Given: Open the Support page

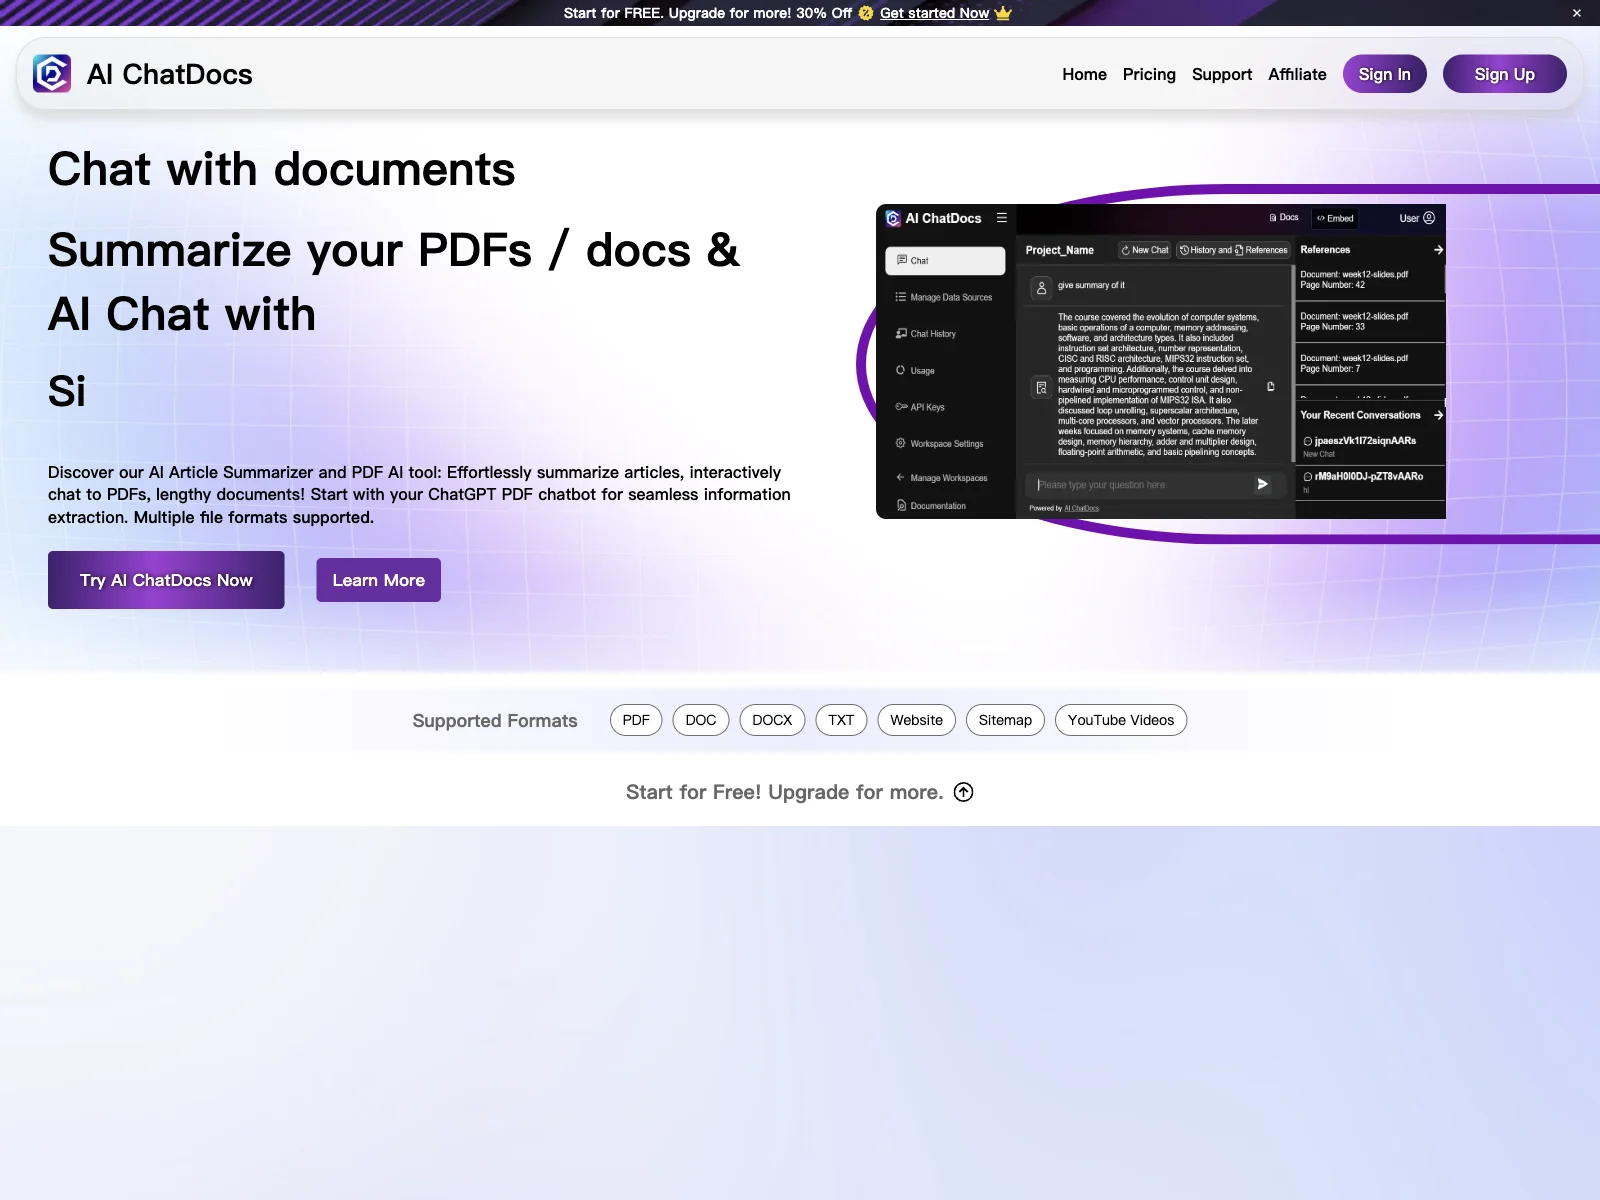Looking at the screenshot, I should click(1222, 74).
